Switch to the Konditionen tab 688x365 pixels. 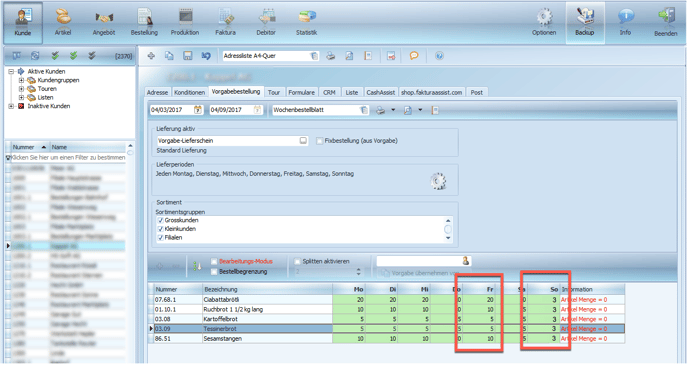(190, 93)
